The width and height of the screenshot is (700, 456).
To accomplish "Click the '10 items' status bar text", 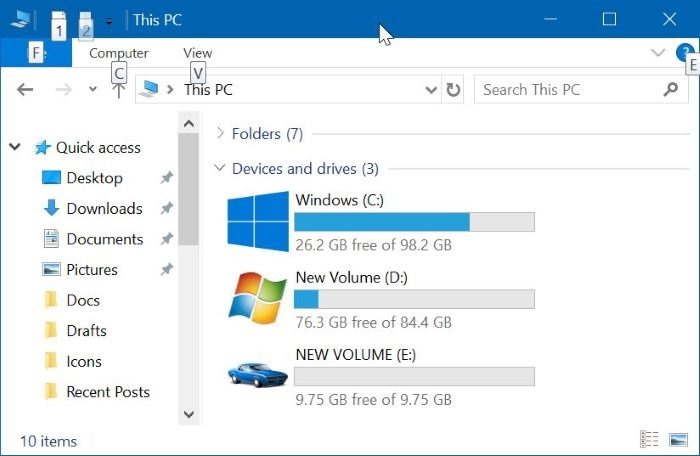I will (48, 441).
